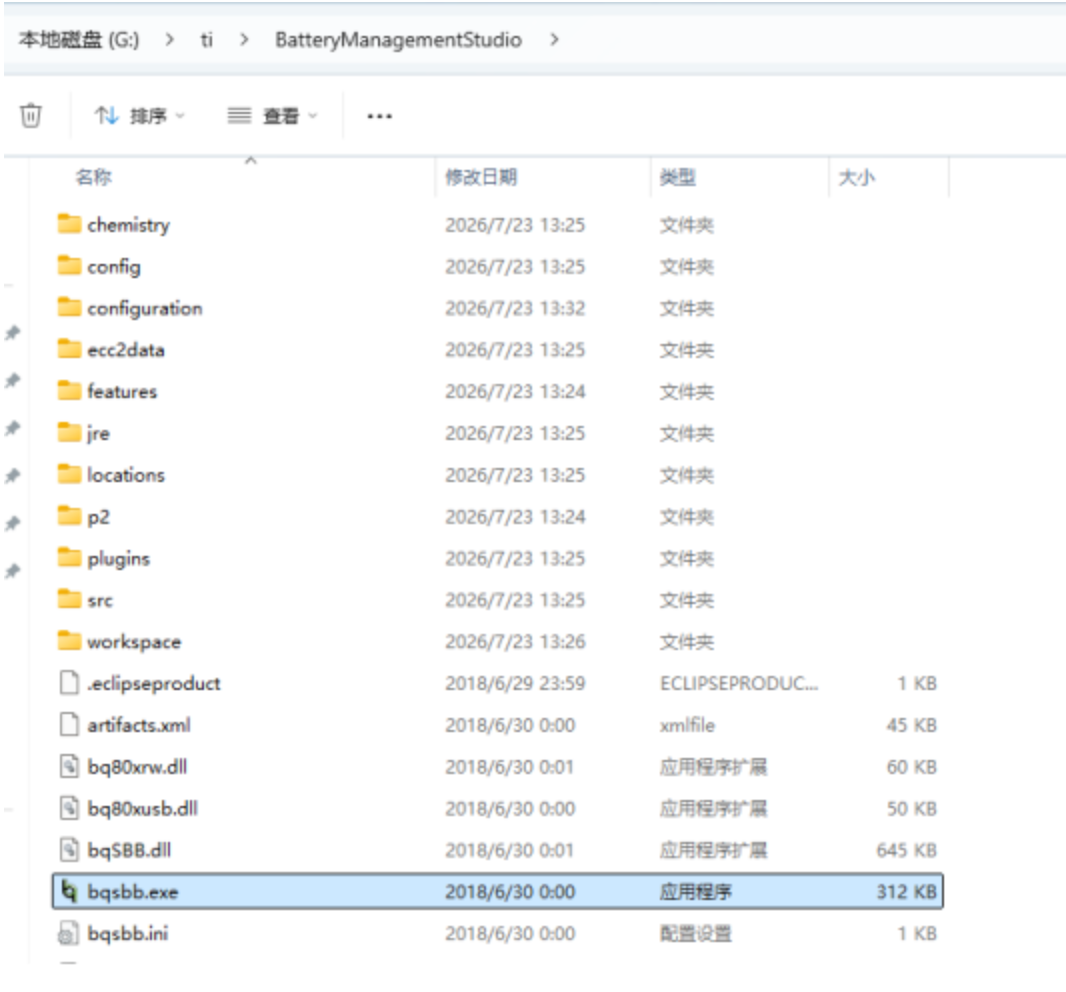Screen dimensions: 1066x992
Task: Select the features folder name
Action: [122, 392]
